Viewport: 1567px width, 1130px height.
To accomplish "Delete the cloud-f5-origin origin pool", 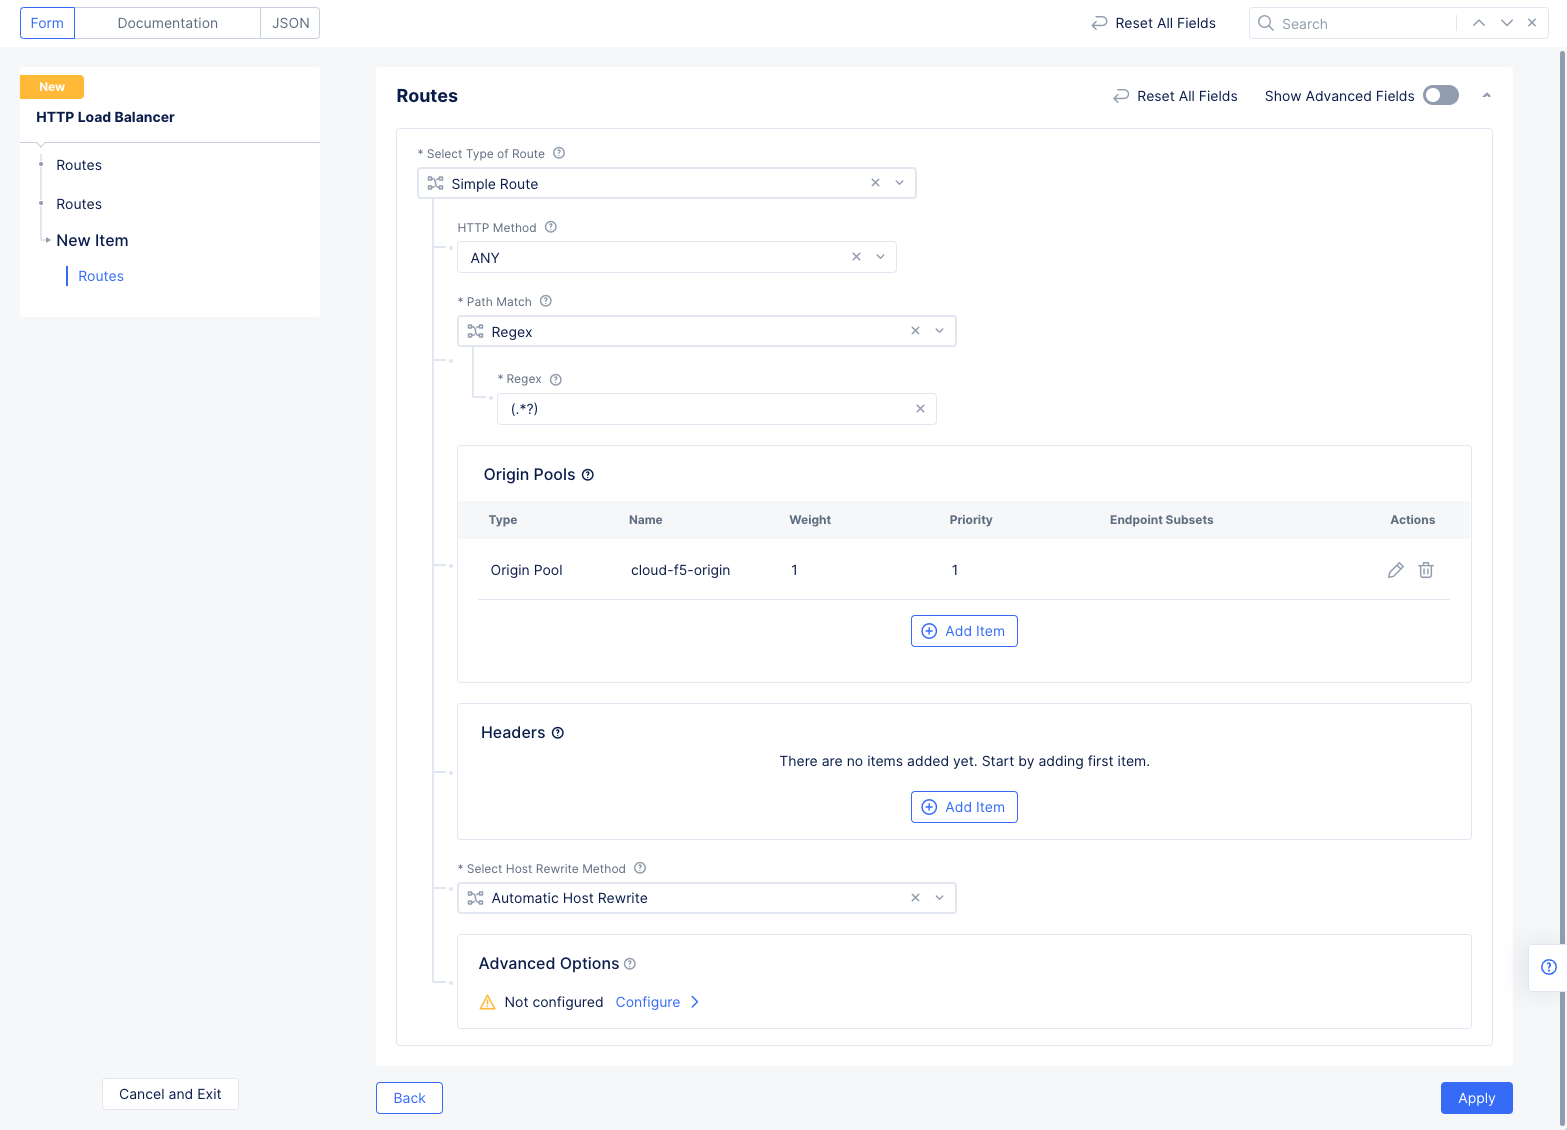I will pyautogui.click(x=1426, y=570).
